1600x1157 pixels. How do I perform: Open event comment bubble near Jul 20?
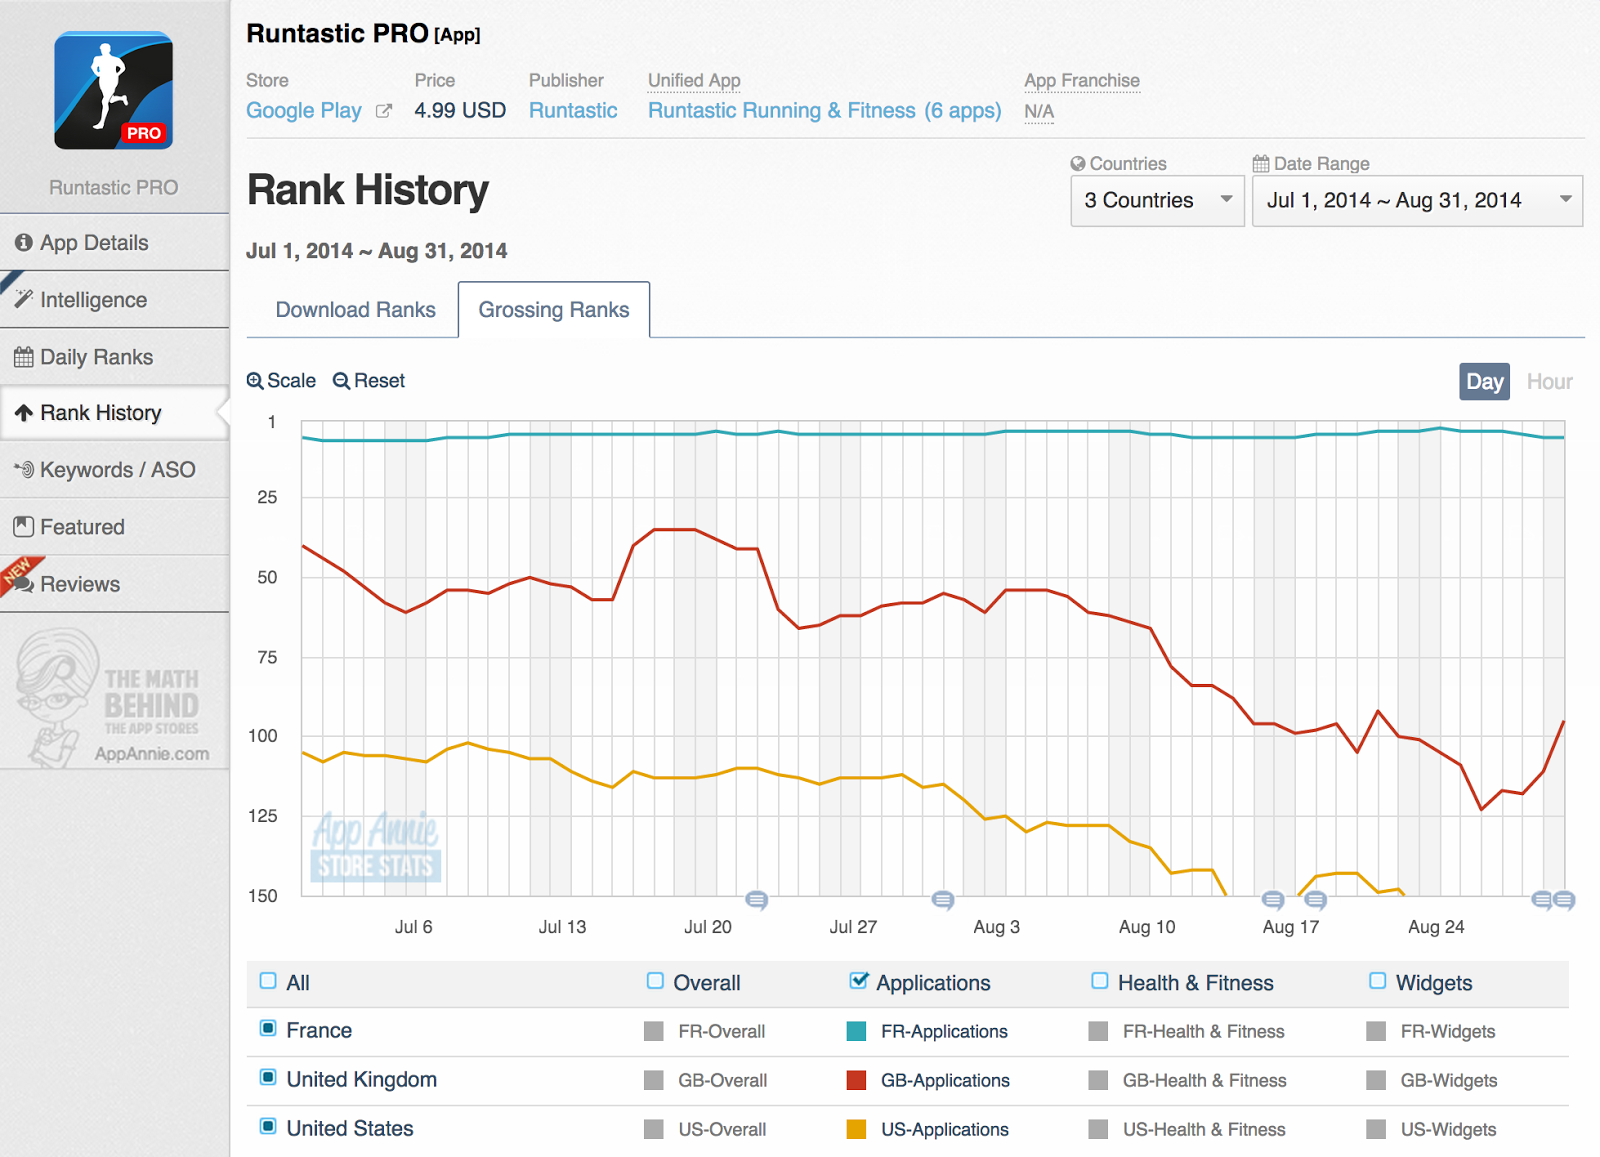point(757,900)
